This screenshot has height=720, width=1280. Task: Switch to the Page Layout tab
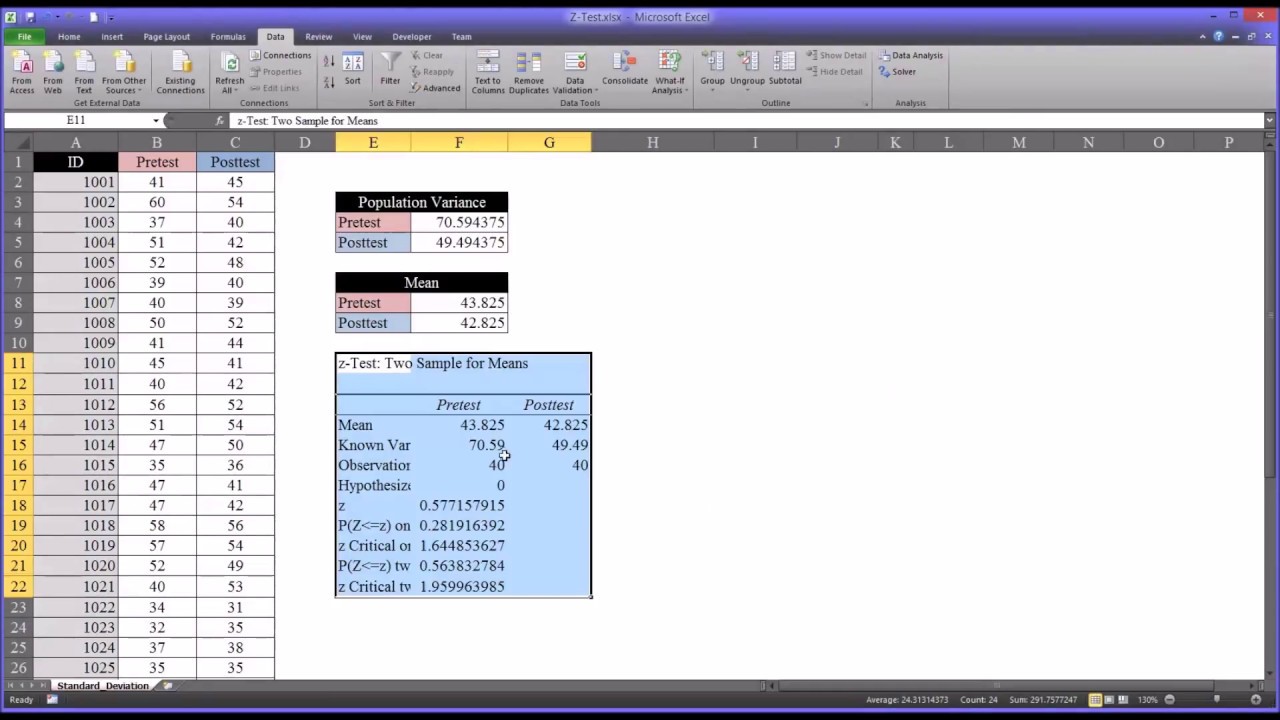tap(166, 37)
